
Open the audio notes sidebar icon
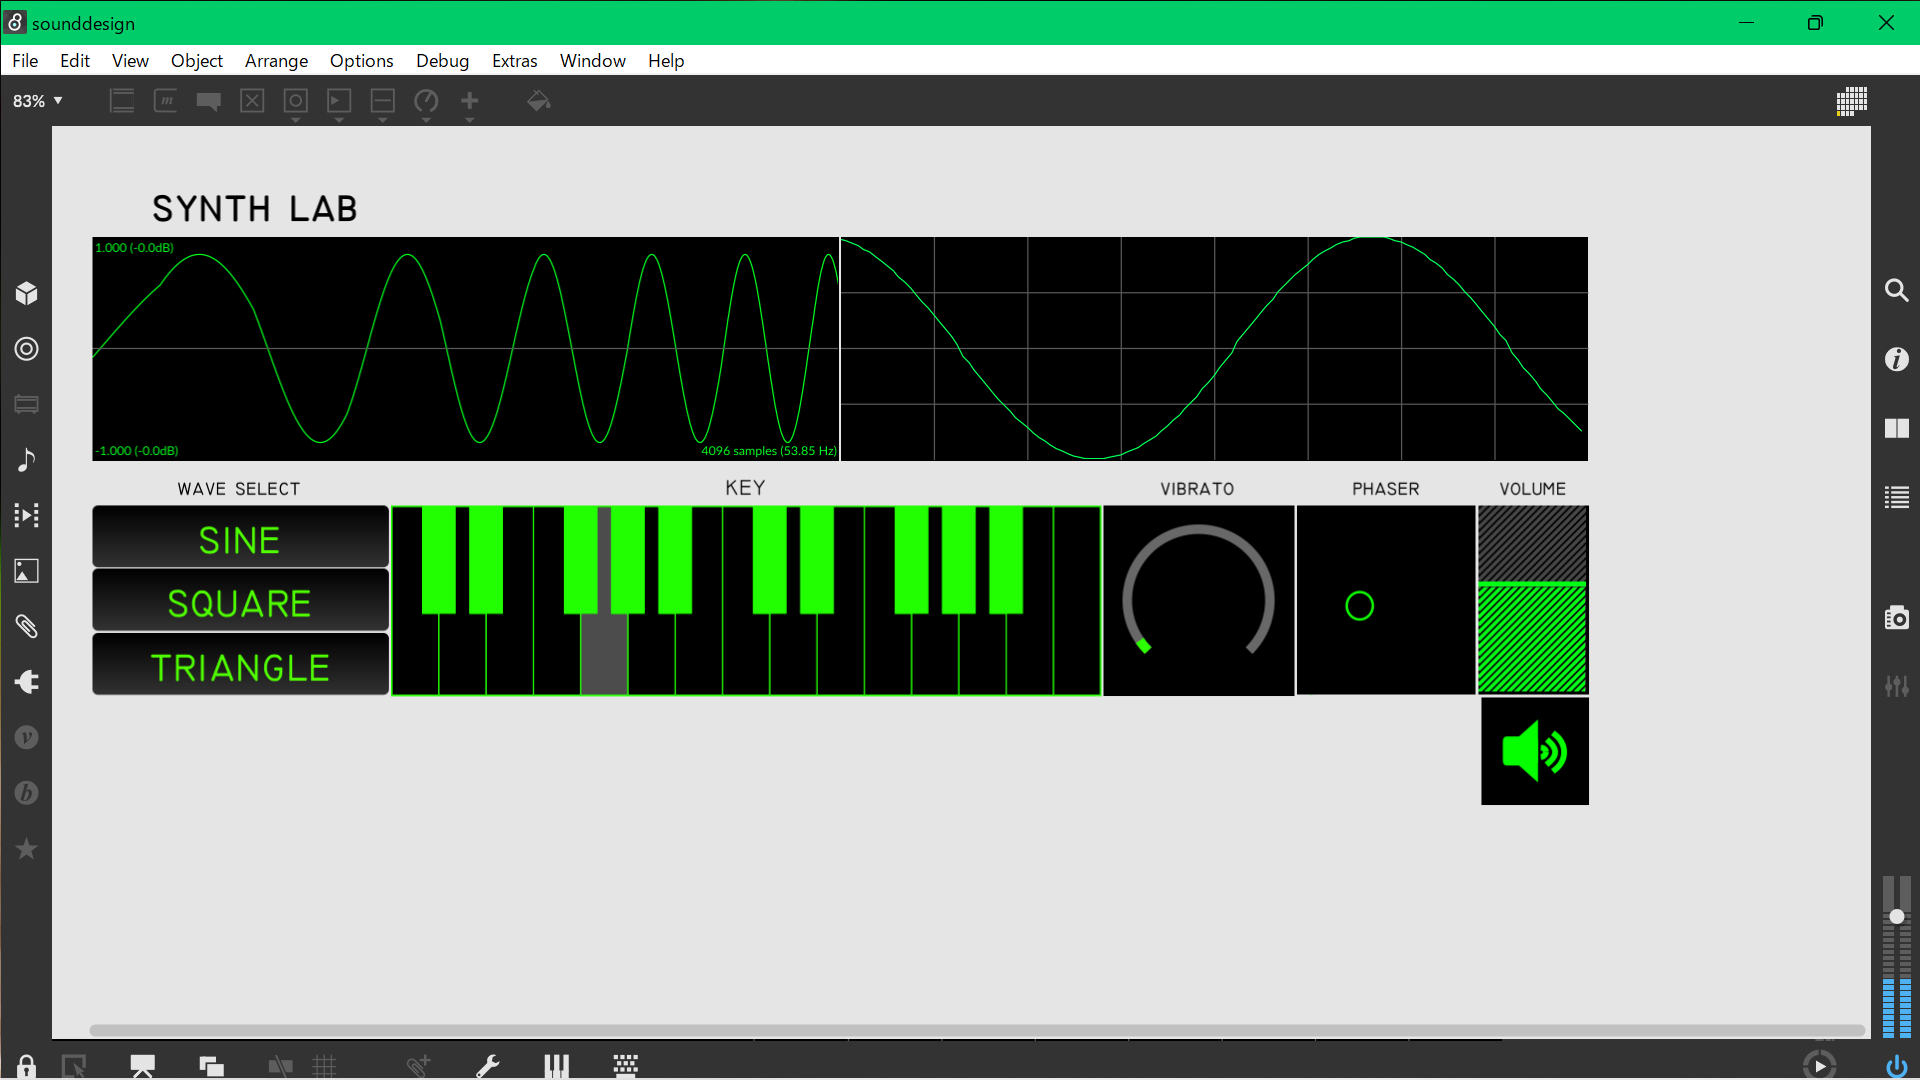pos(27,460)
